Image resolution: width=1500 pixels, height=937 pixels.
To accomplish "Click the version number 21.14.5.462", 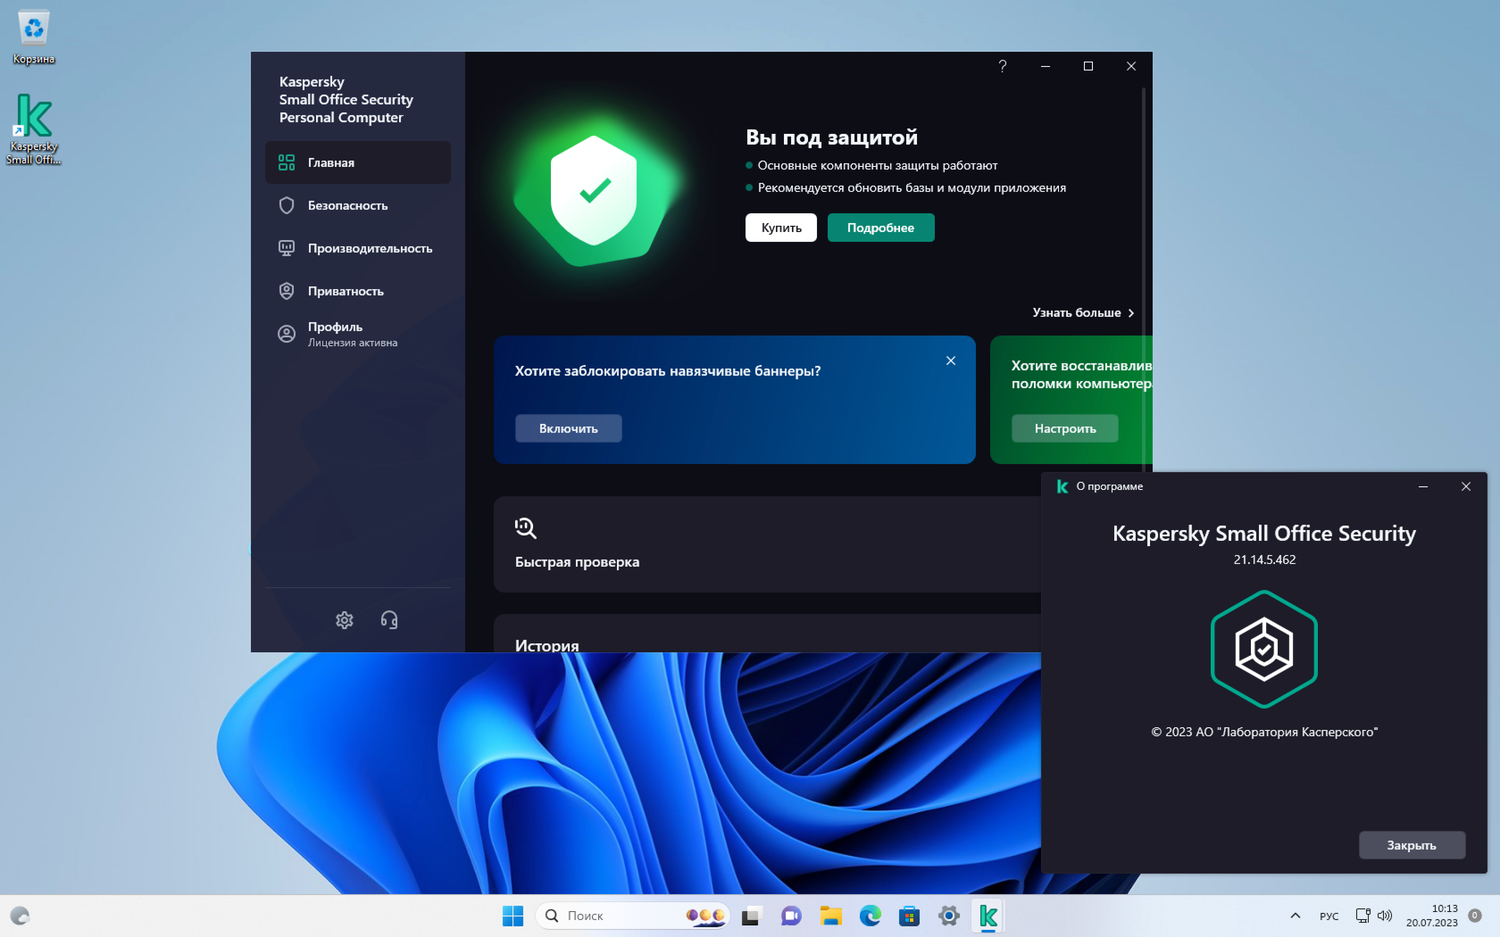I will (x=1264, y=560).
